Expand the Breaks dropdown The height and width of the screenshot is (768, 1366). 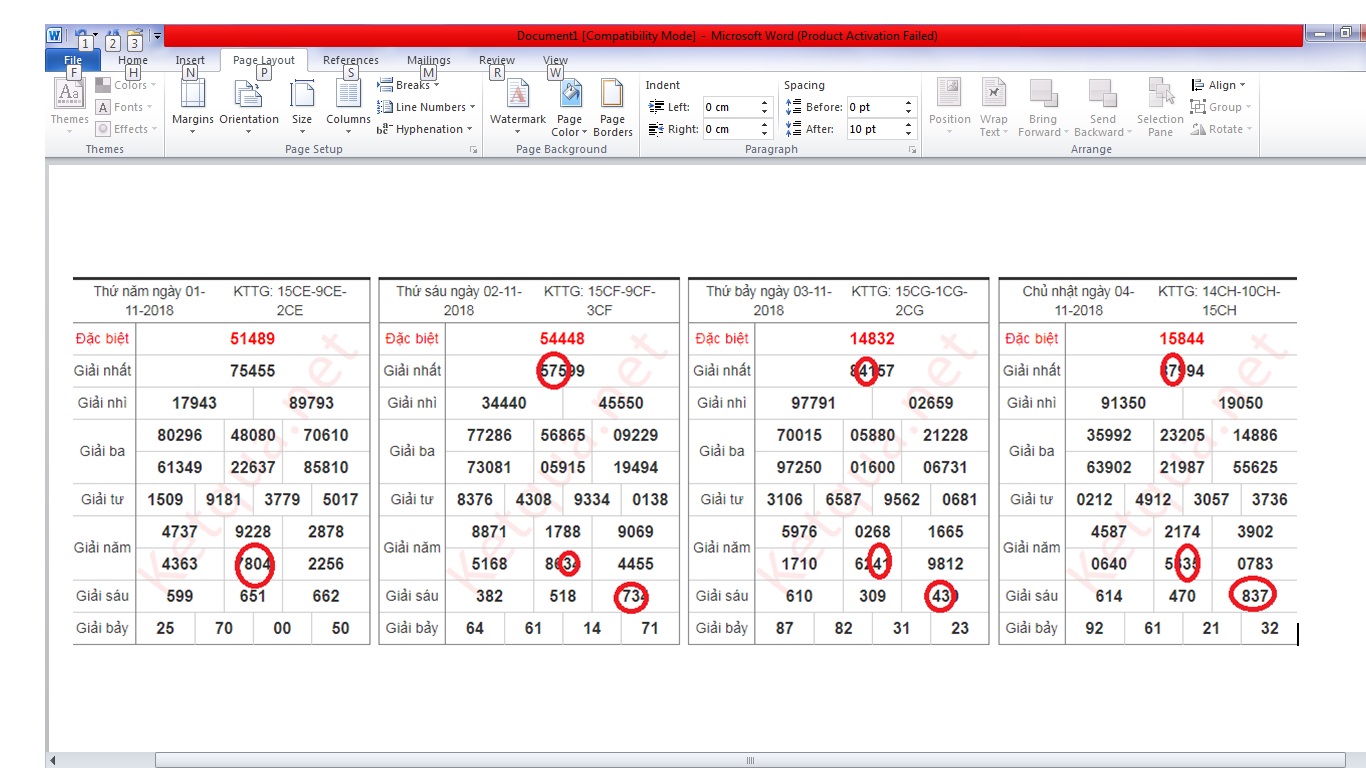(409, 85)
